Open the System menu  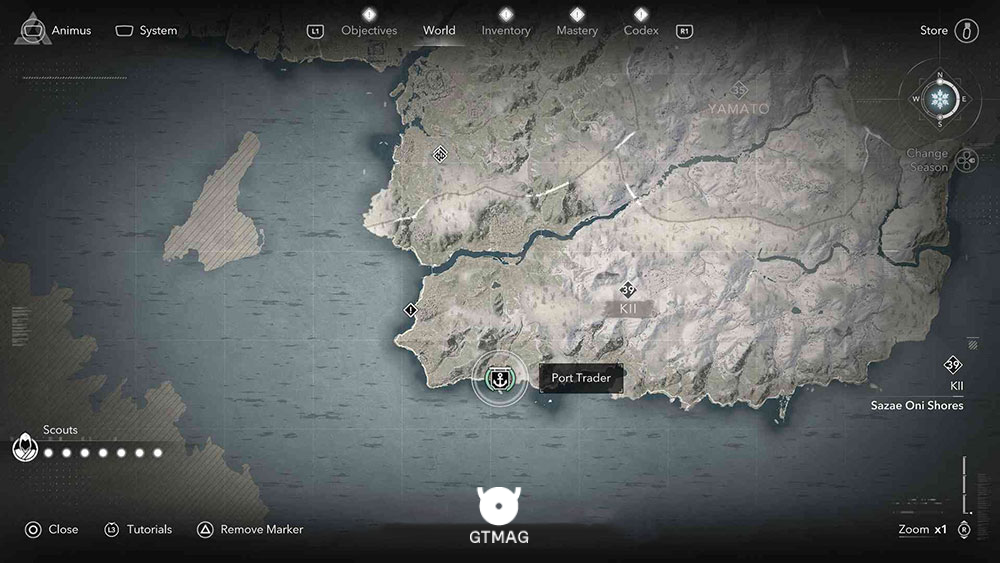[x=146, y=31]
